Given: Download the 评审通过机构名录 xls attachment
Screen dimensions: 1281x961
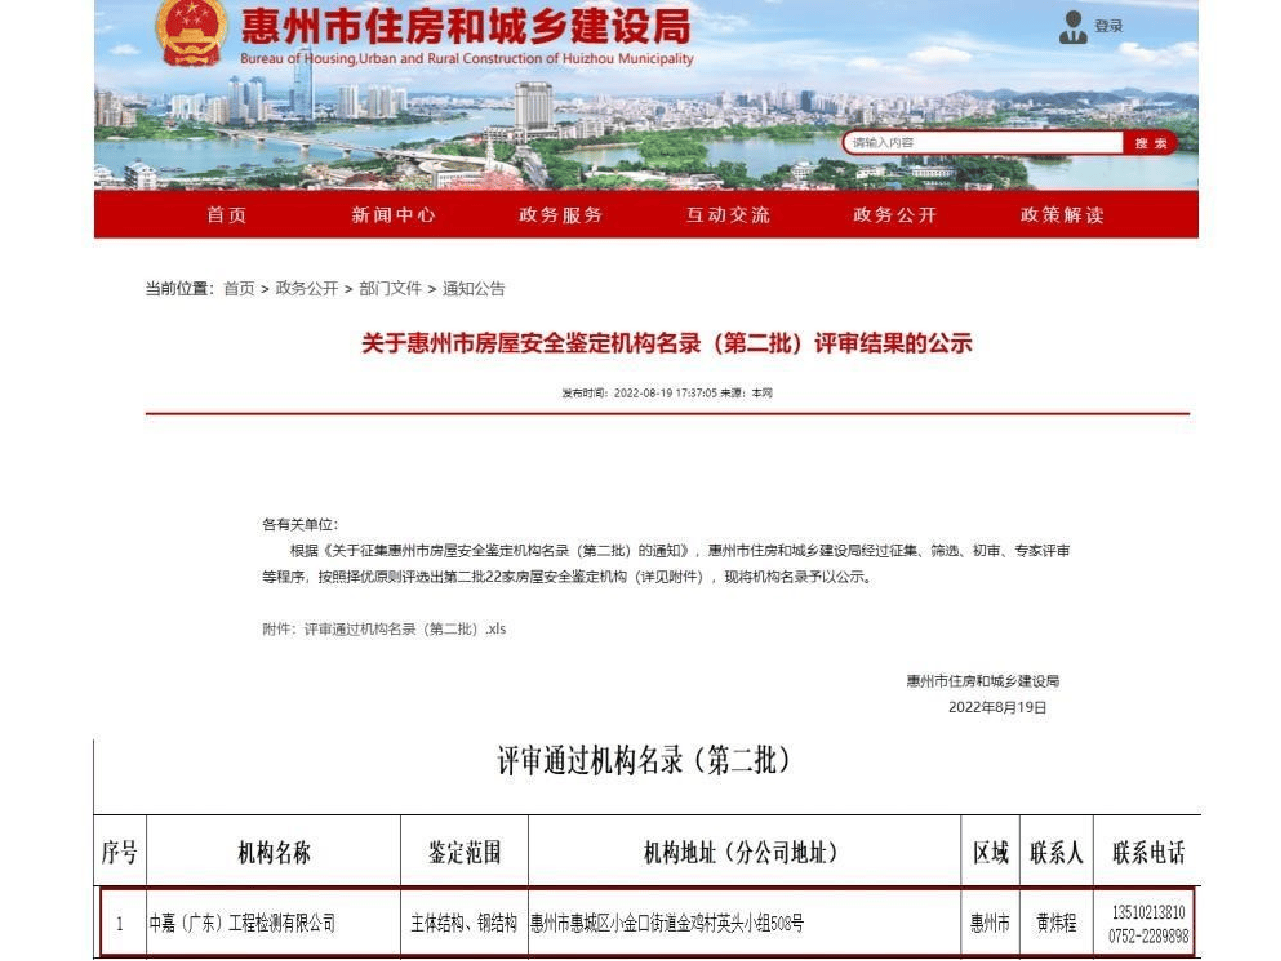Looking at the screenshot, I should click(x=405, y=630).
